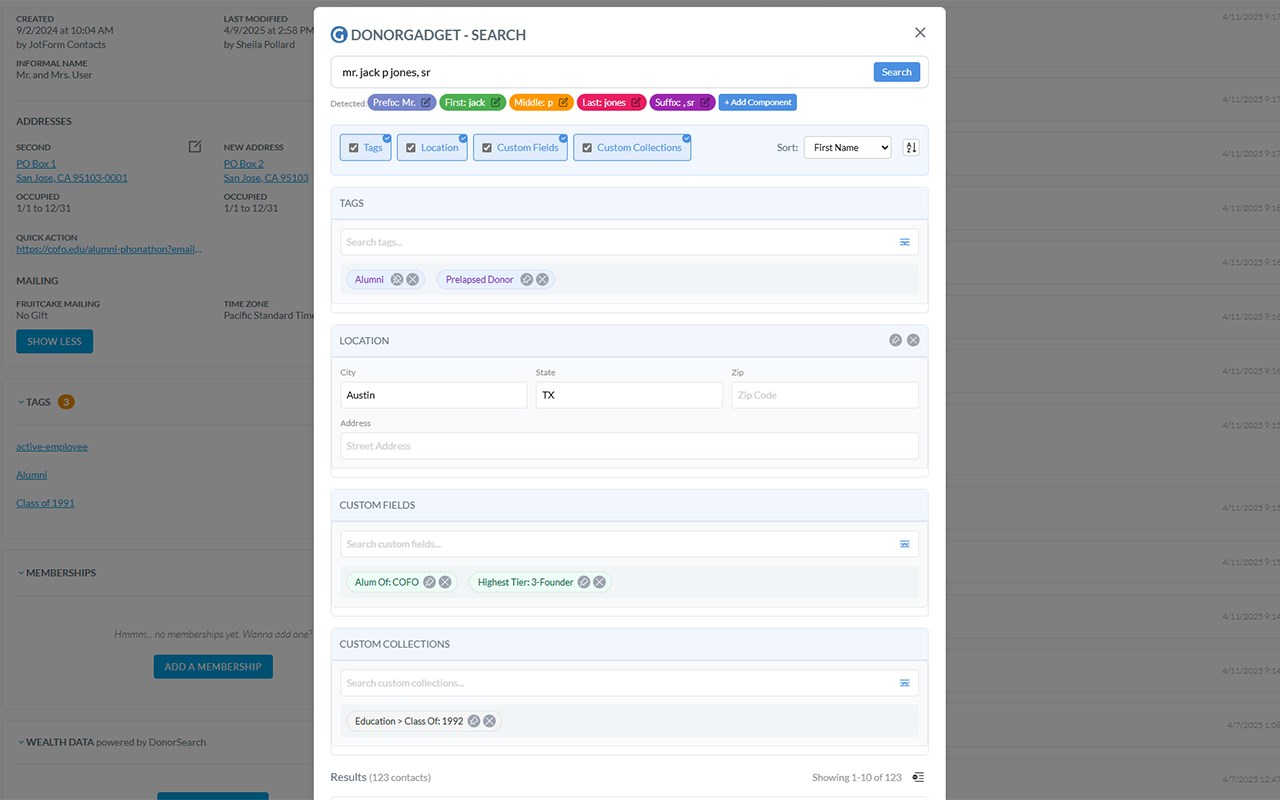Remove the Prelapsed Donor tag chip
Viewport: 1280px width, 800px height.
(x=542, y=280)
